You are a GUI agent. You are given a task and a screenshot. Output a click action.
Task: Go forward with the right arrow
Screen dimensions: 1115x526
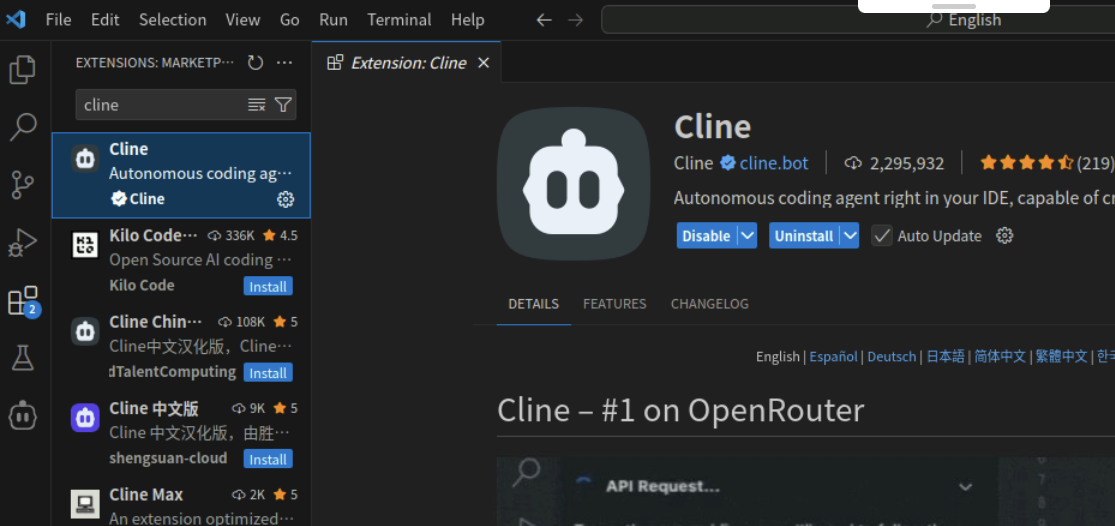point(575,20)
